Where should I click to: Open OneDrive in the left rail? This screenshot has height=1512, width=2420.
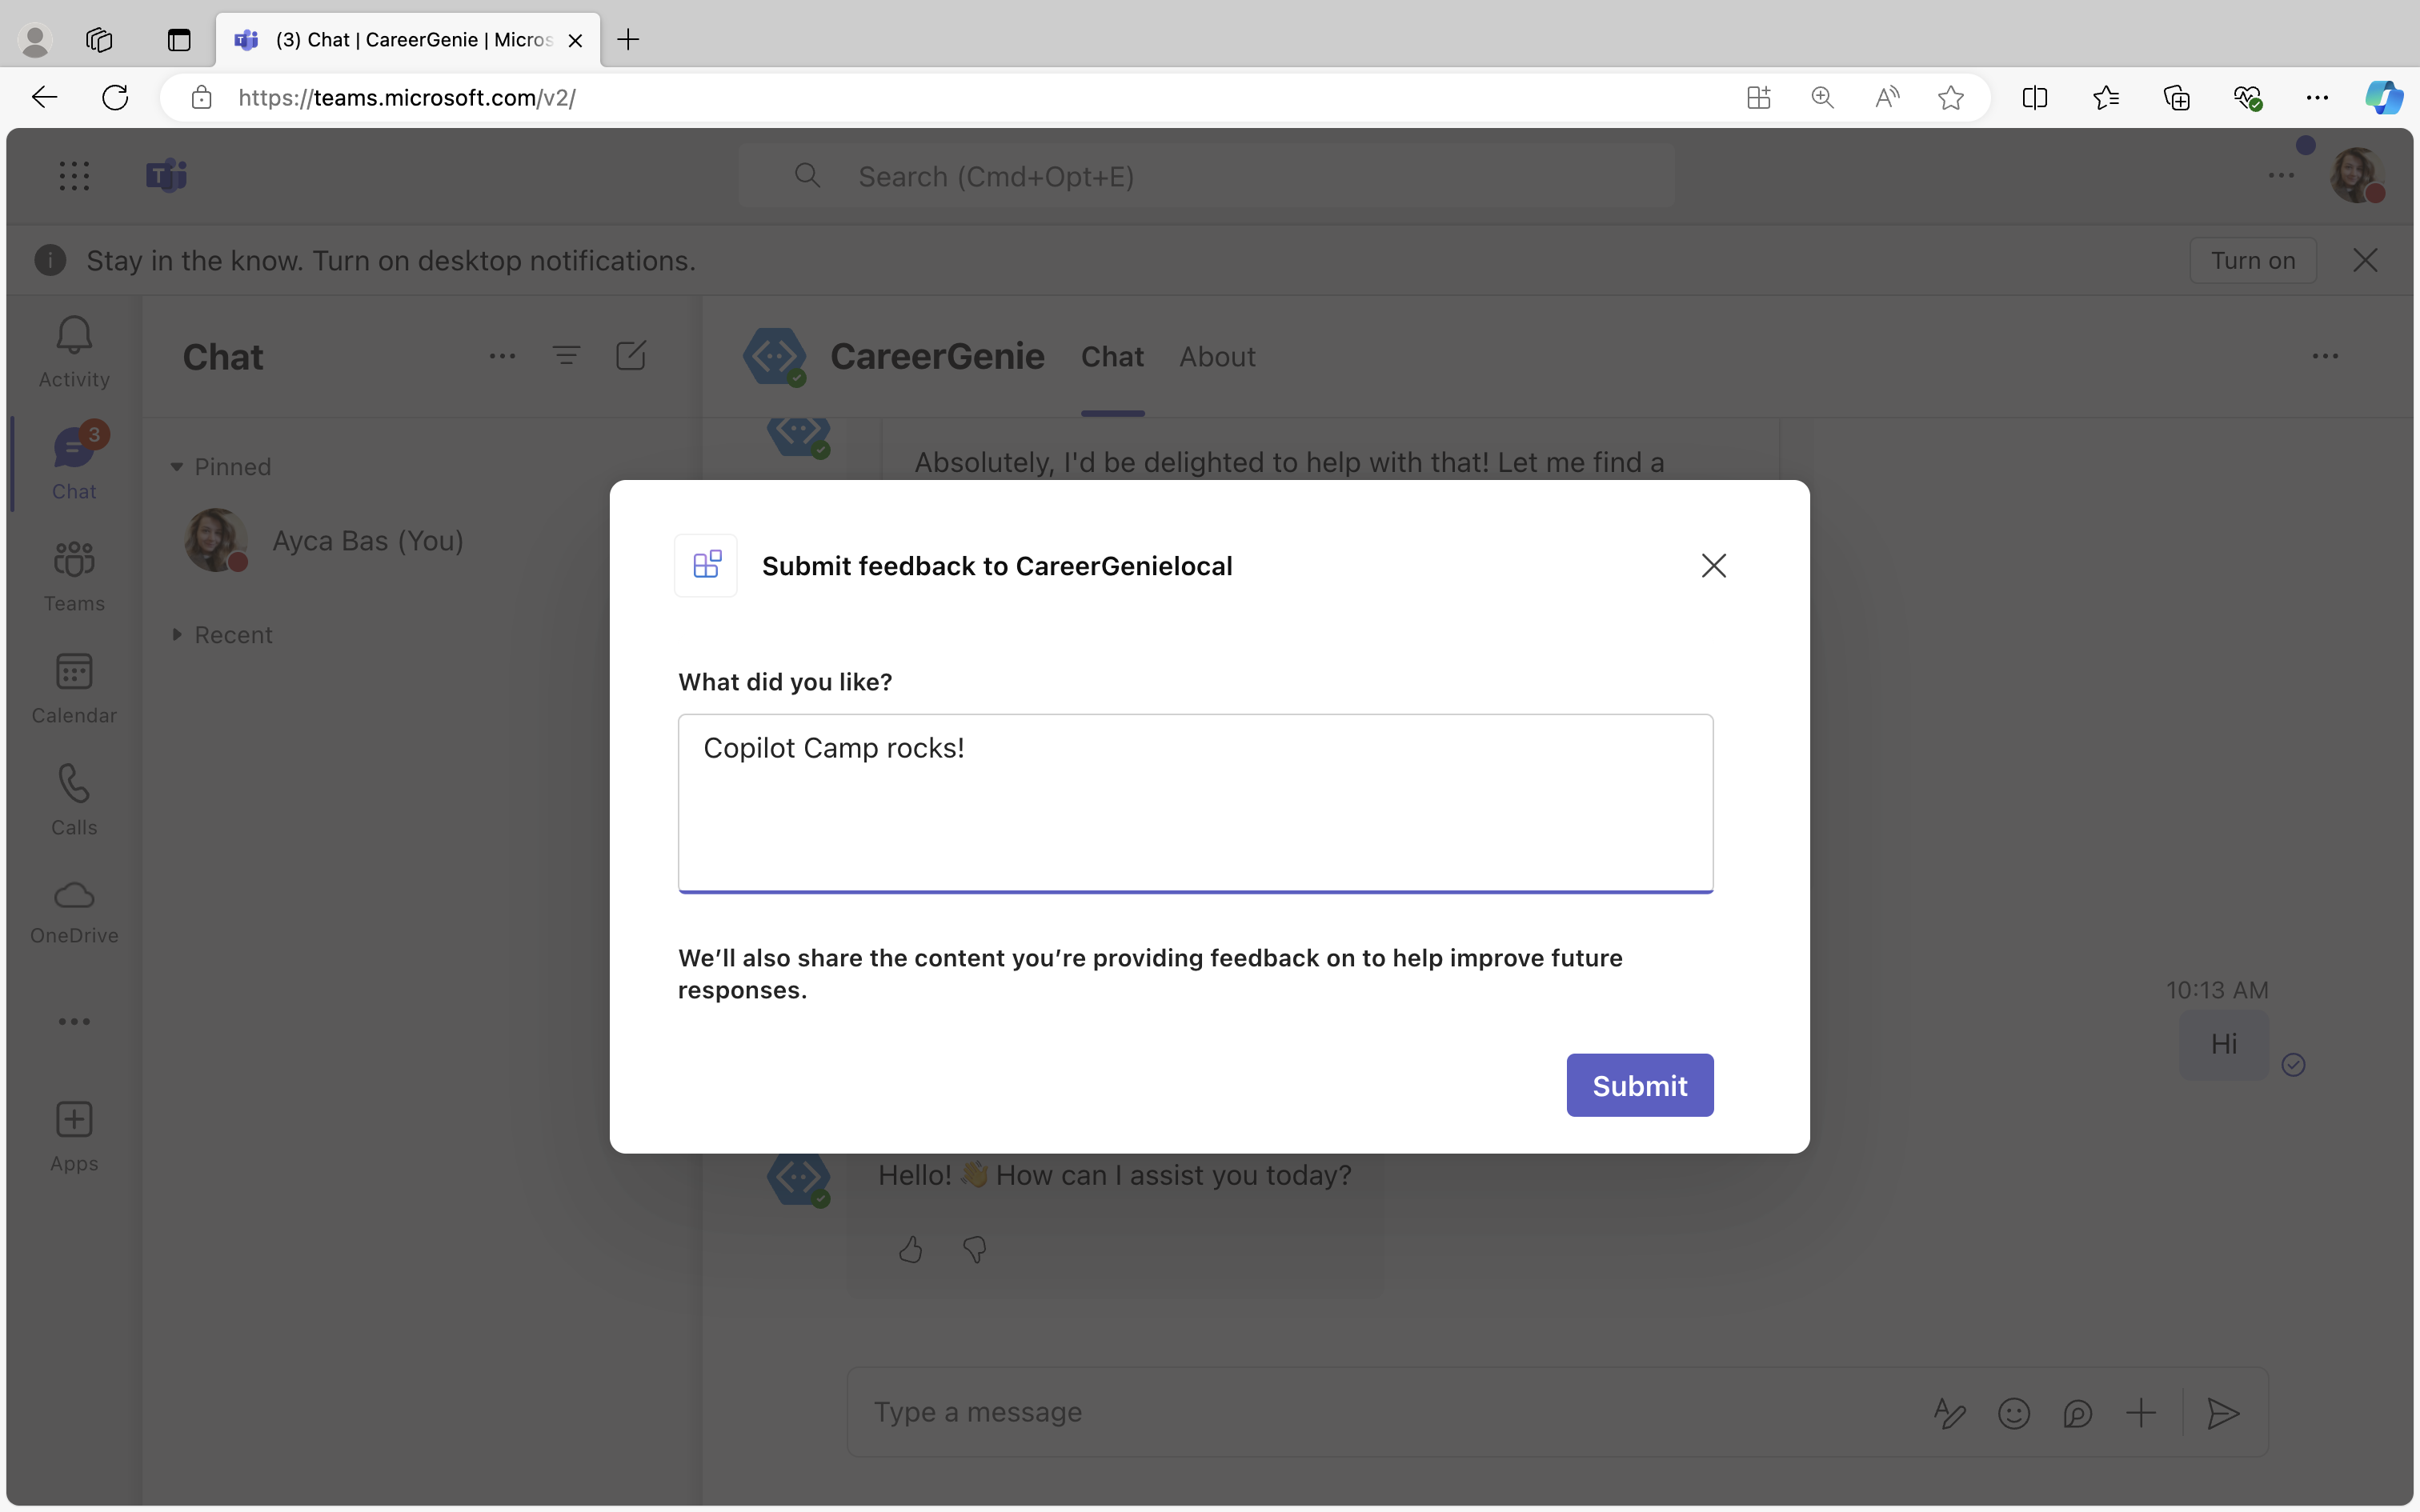point(74,910)
